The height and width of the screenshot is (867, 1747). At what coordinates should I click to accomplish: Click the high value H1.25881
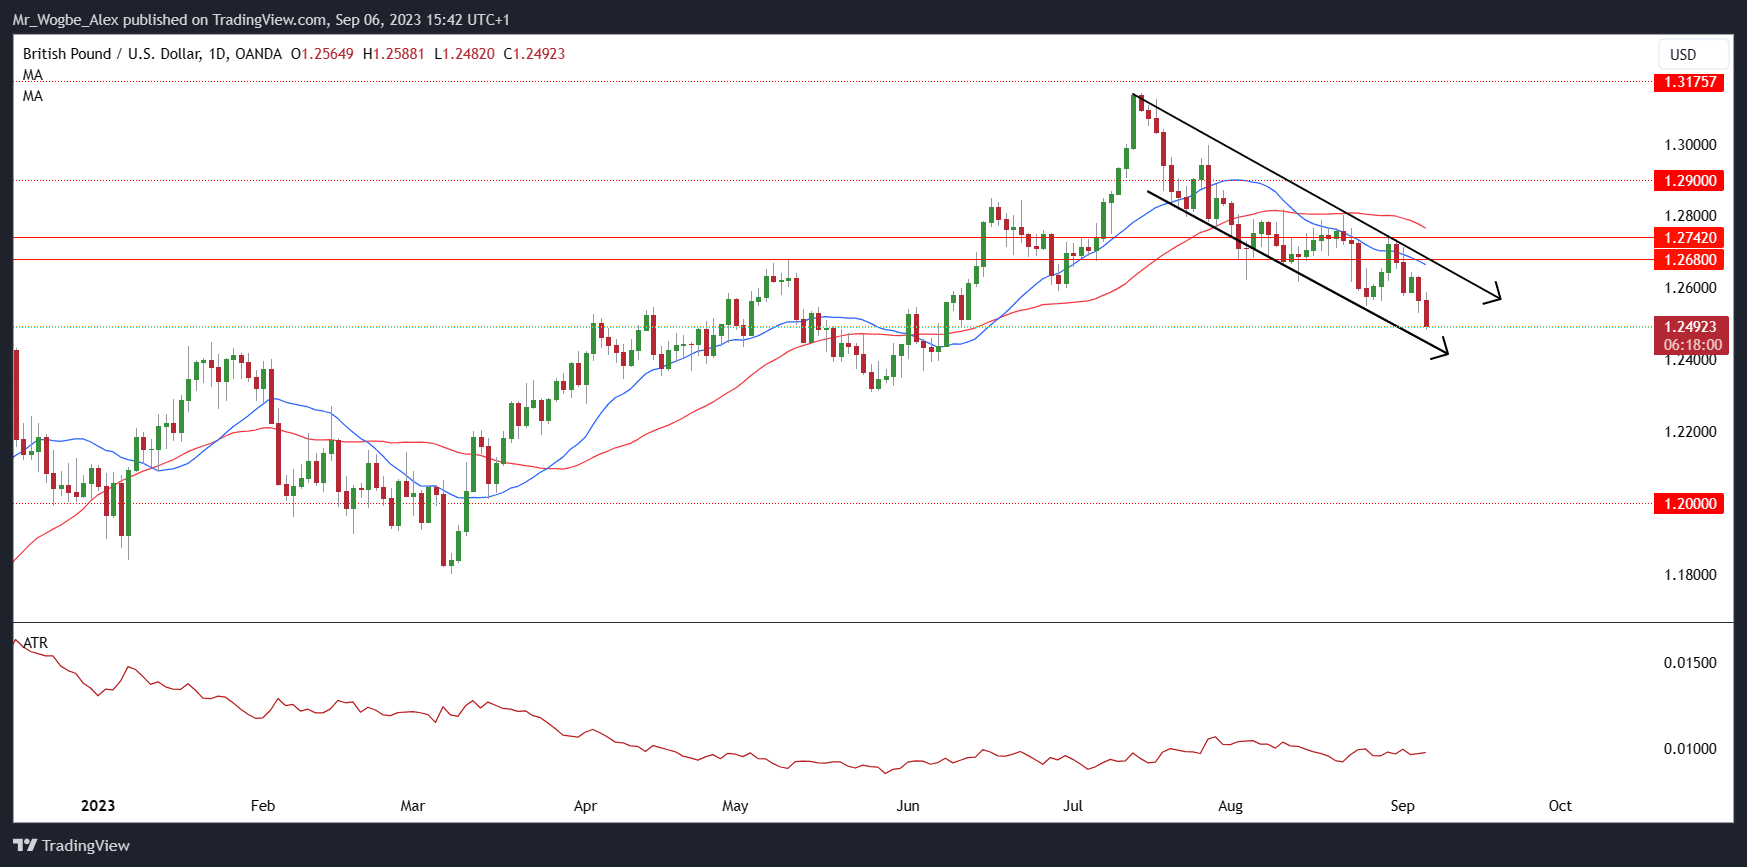point(394,54)
